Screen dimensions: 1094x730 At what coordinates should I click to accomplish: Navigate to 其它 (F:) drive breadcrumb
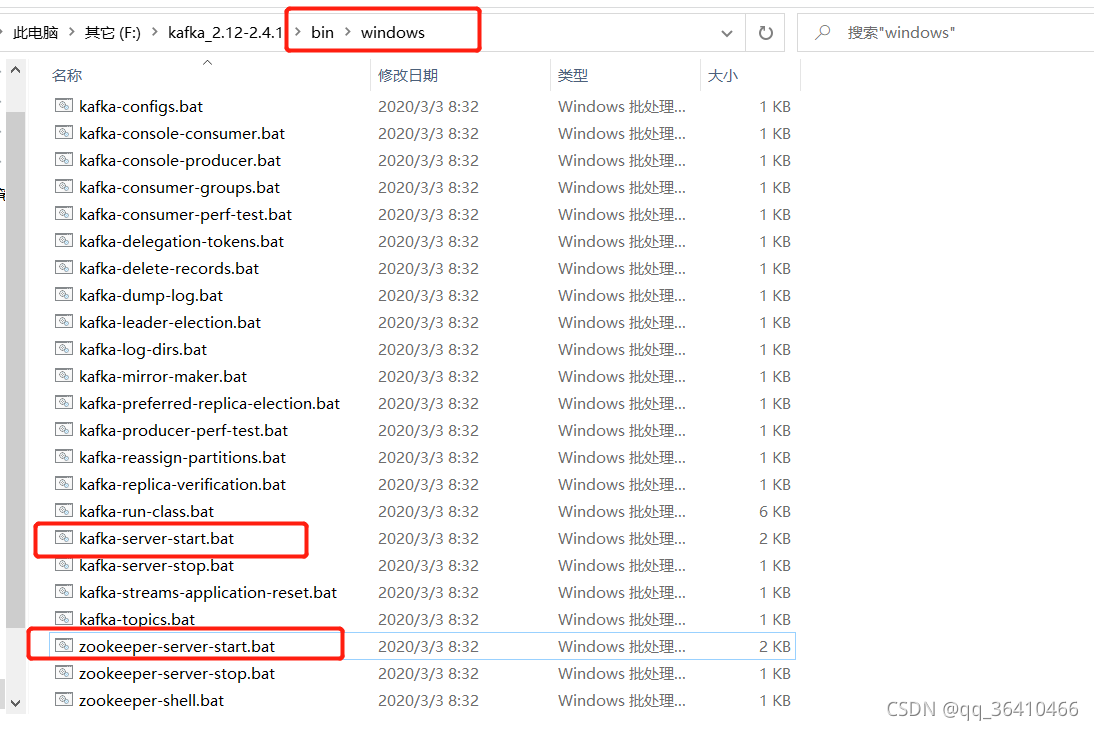pyautogui.click(x=112, y=33)
